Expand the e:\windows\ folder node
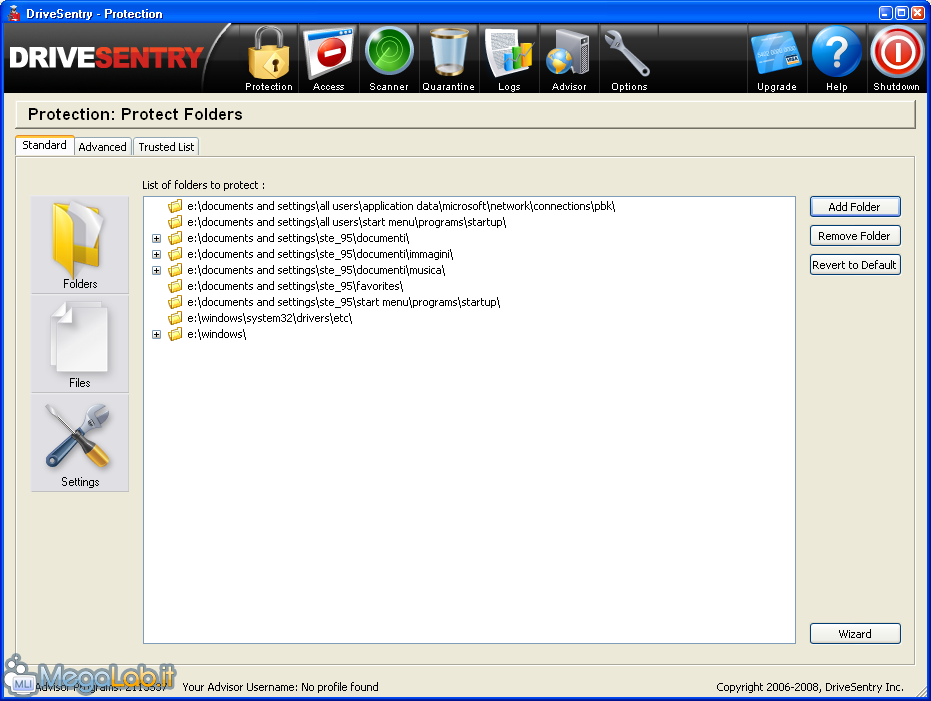Viewport: 931px width, 701px height. click(156, 335)
